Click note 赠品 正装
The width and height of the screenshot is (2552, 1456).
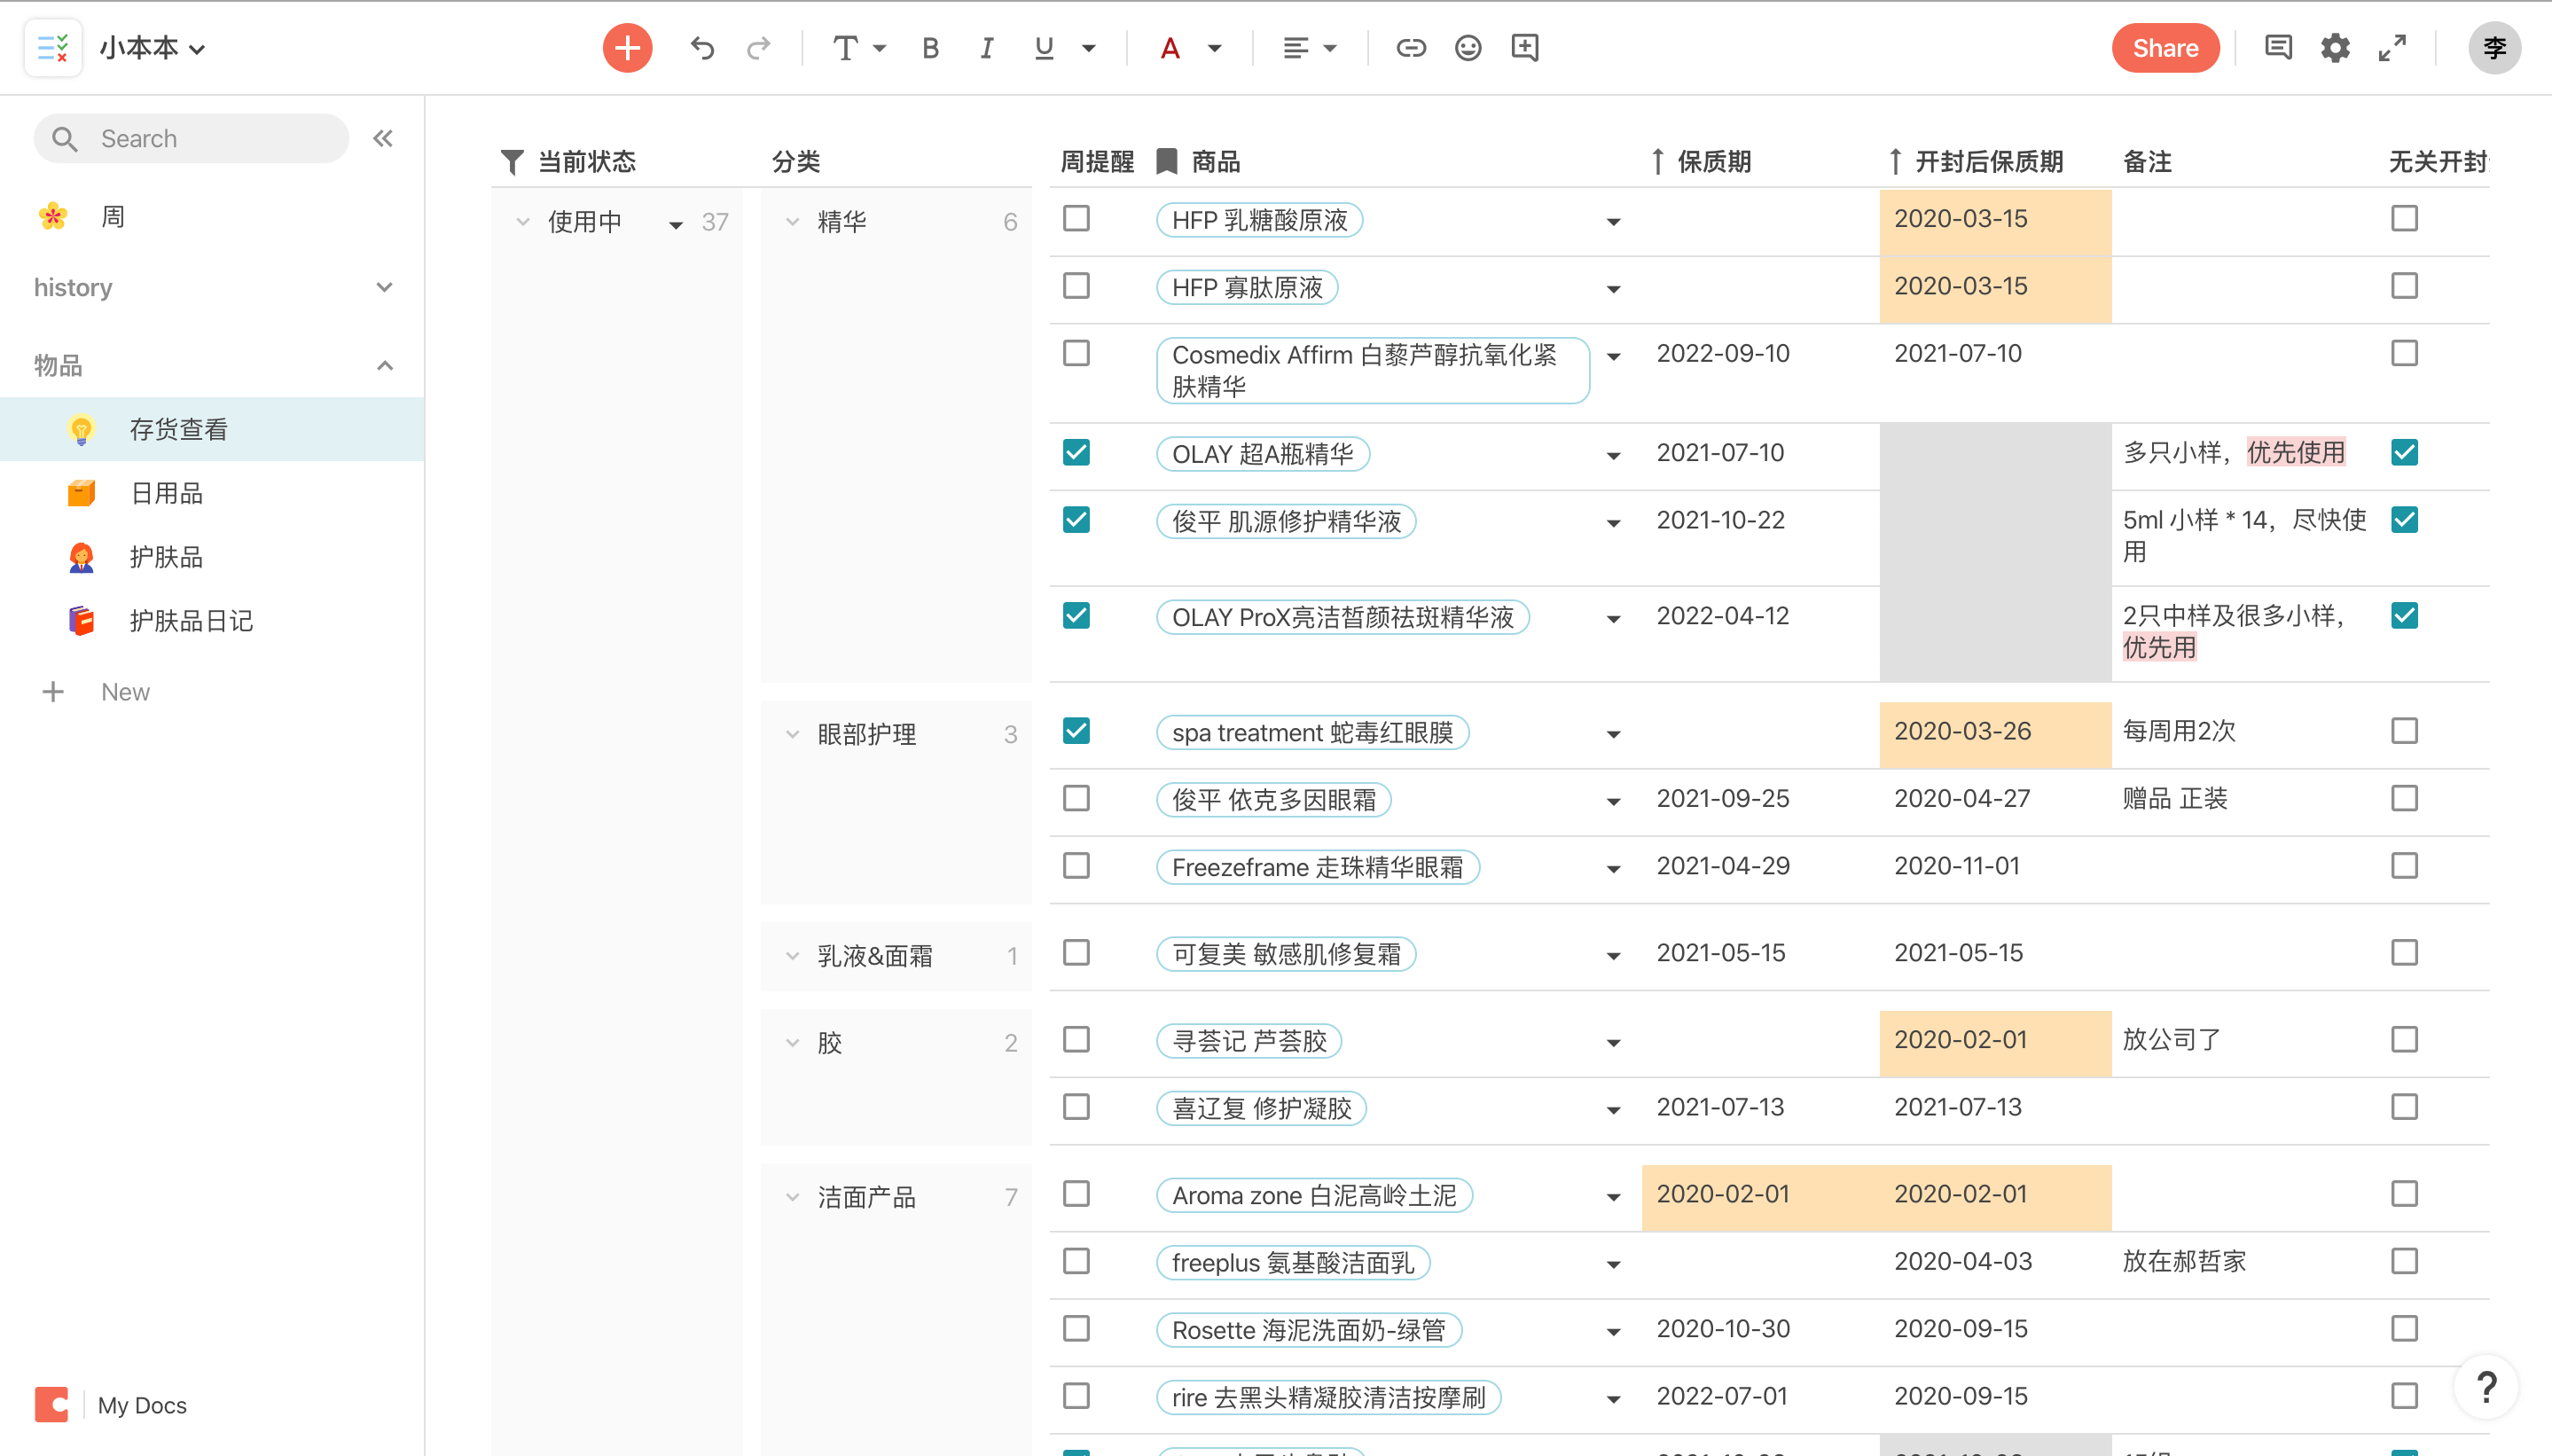tap(2175, 798)
